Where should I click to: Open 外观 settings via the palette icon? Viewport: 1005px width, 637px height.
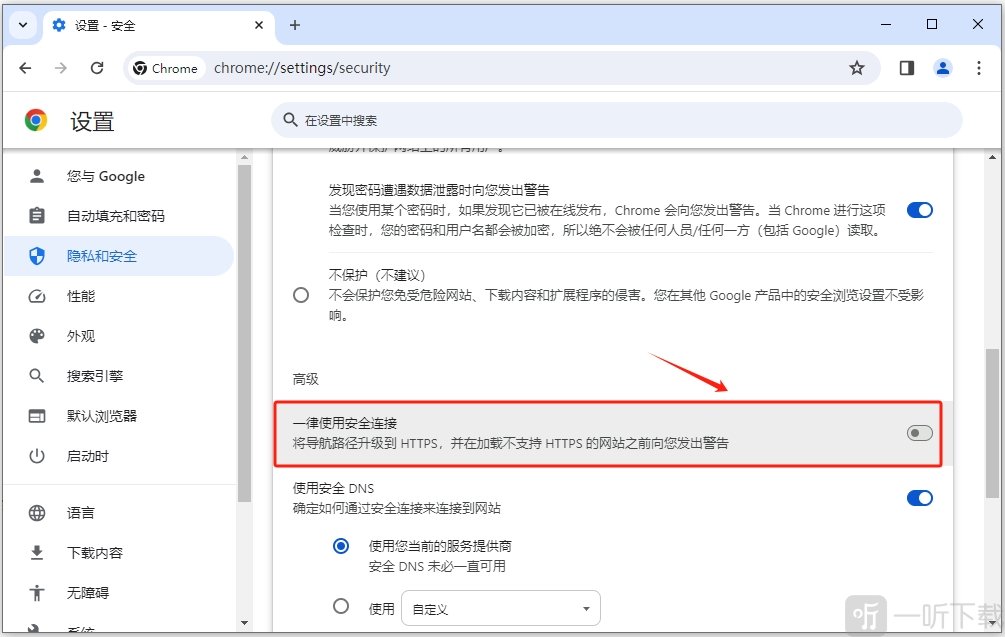[35, 336]
